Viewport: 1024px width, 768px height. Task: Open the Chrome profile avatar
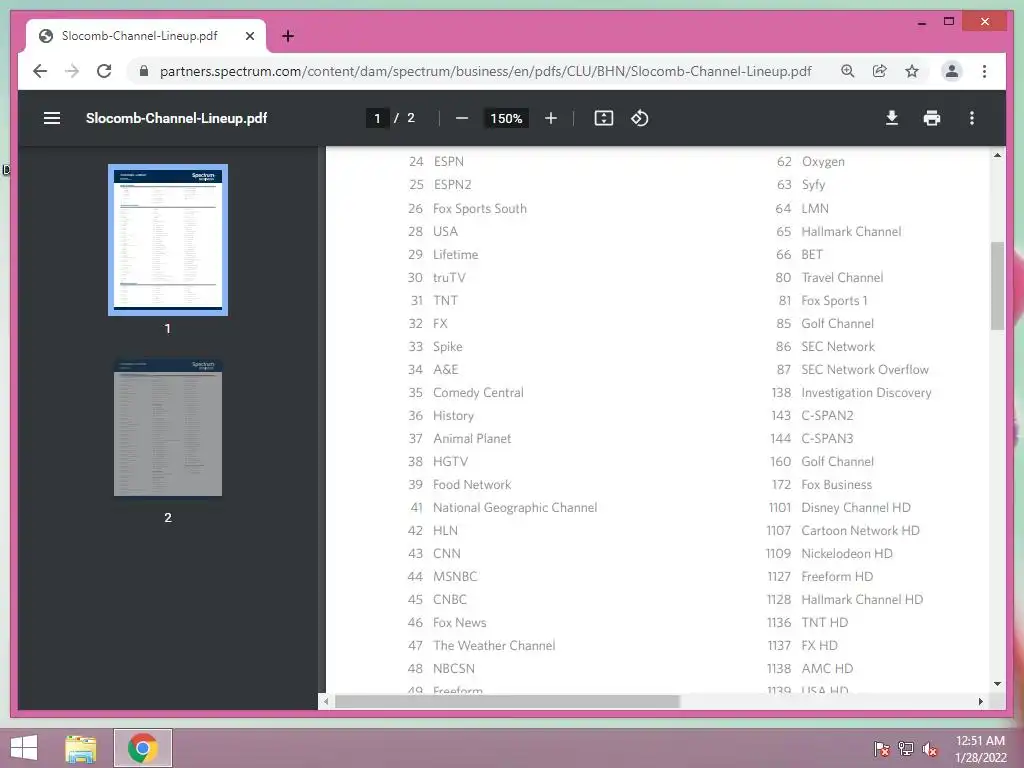coord(952,71)
